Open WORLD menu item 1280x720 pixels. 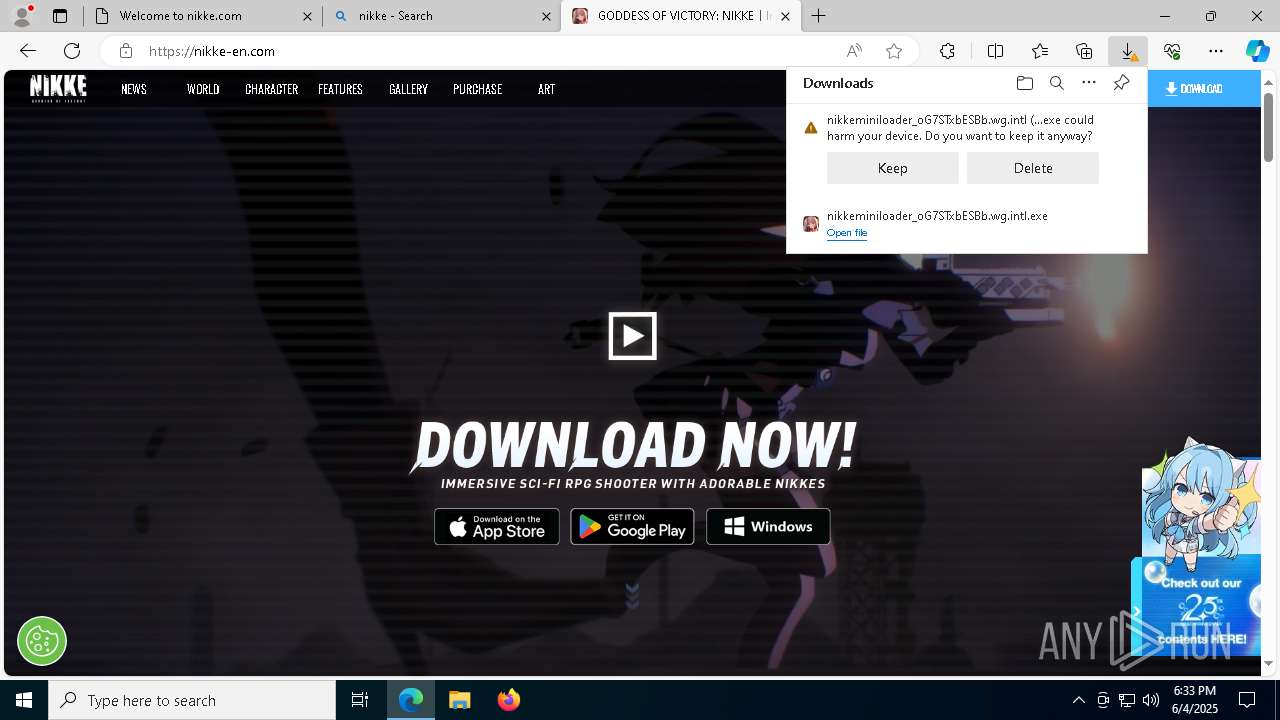[203, 89]
